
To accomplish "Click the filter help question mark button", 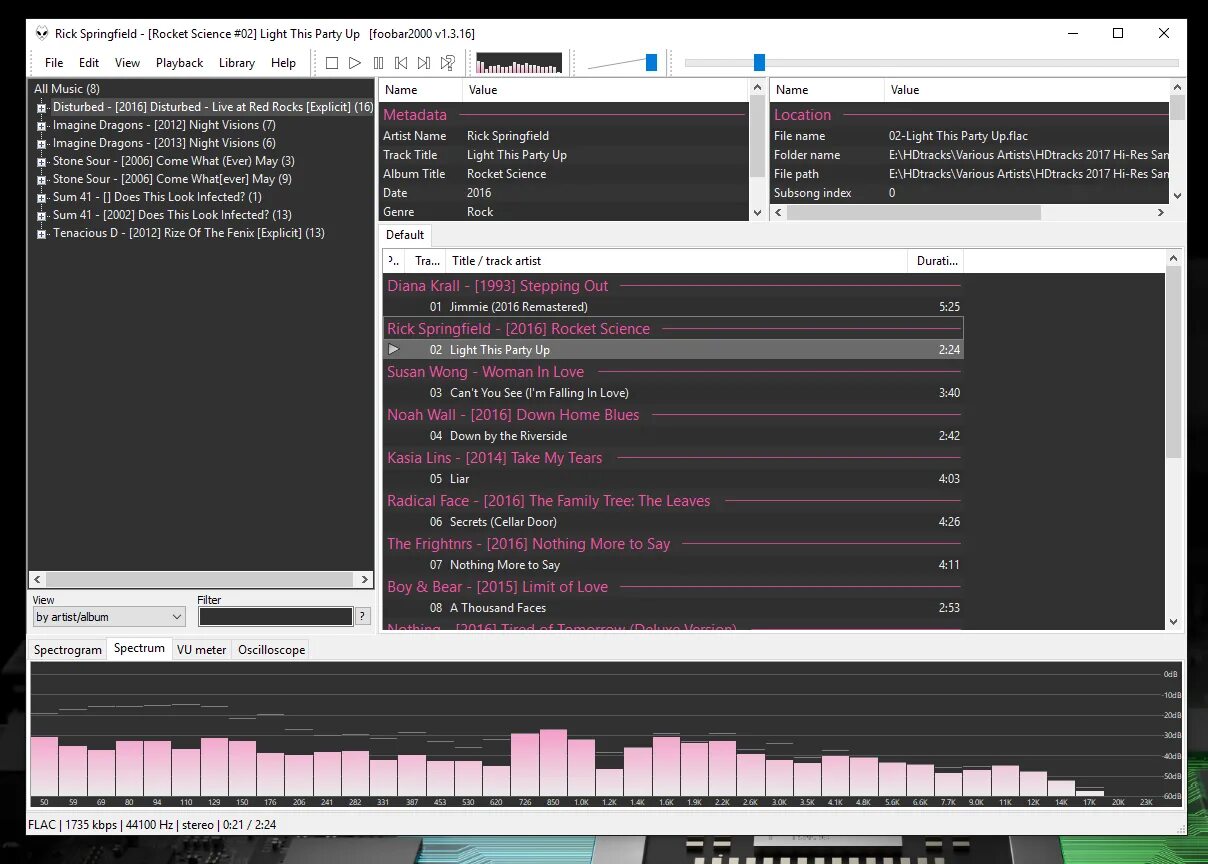I will [363, 616].
